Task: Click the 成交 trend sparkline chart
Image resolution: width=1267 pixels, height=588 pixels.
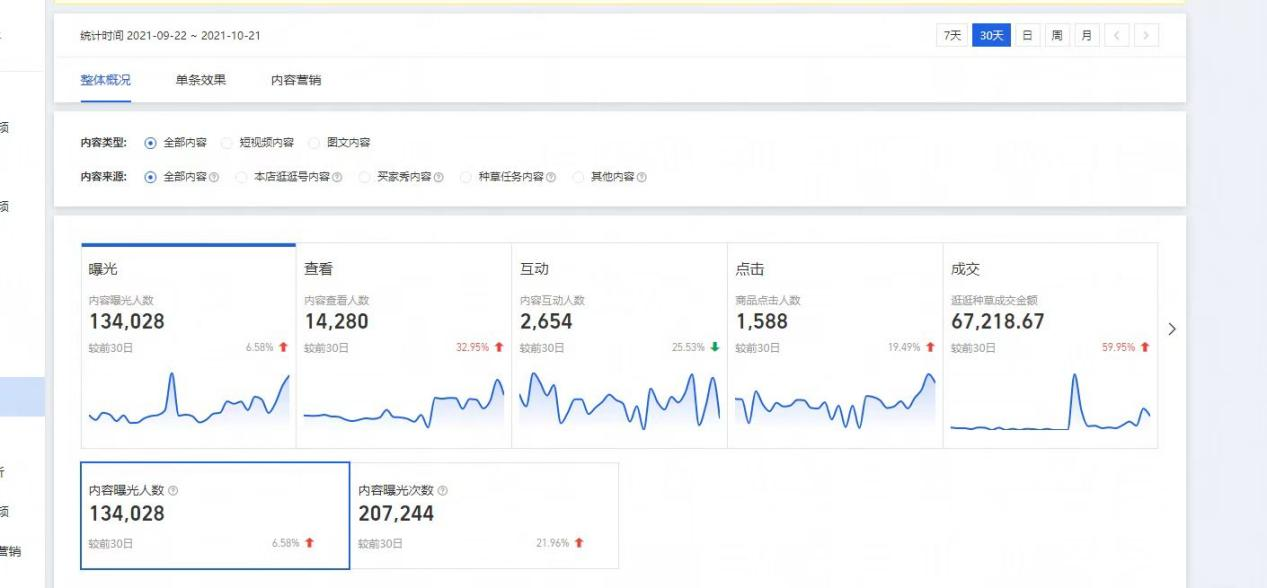Action: coord(1050,402)
